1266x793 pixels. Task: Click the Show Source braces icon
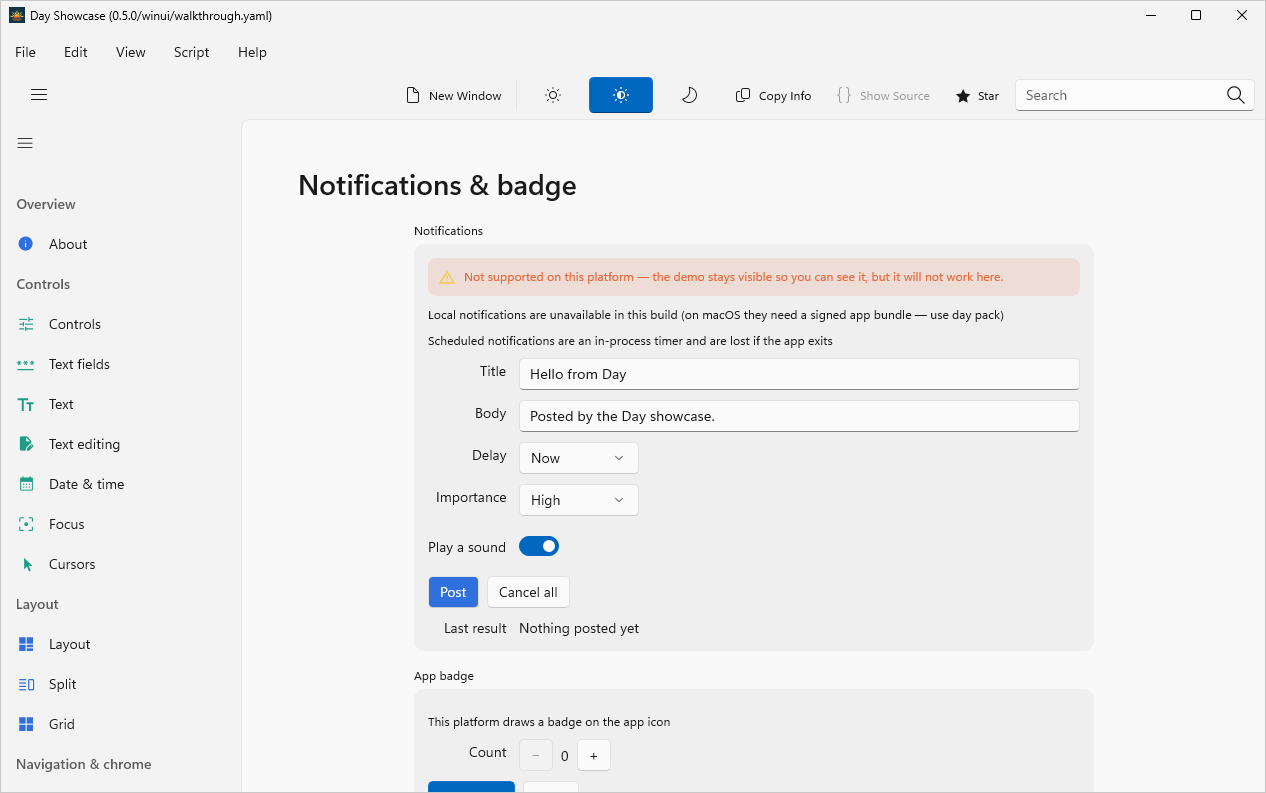(x=844, y=95)
